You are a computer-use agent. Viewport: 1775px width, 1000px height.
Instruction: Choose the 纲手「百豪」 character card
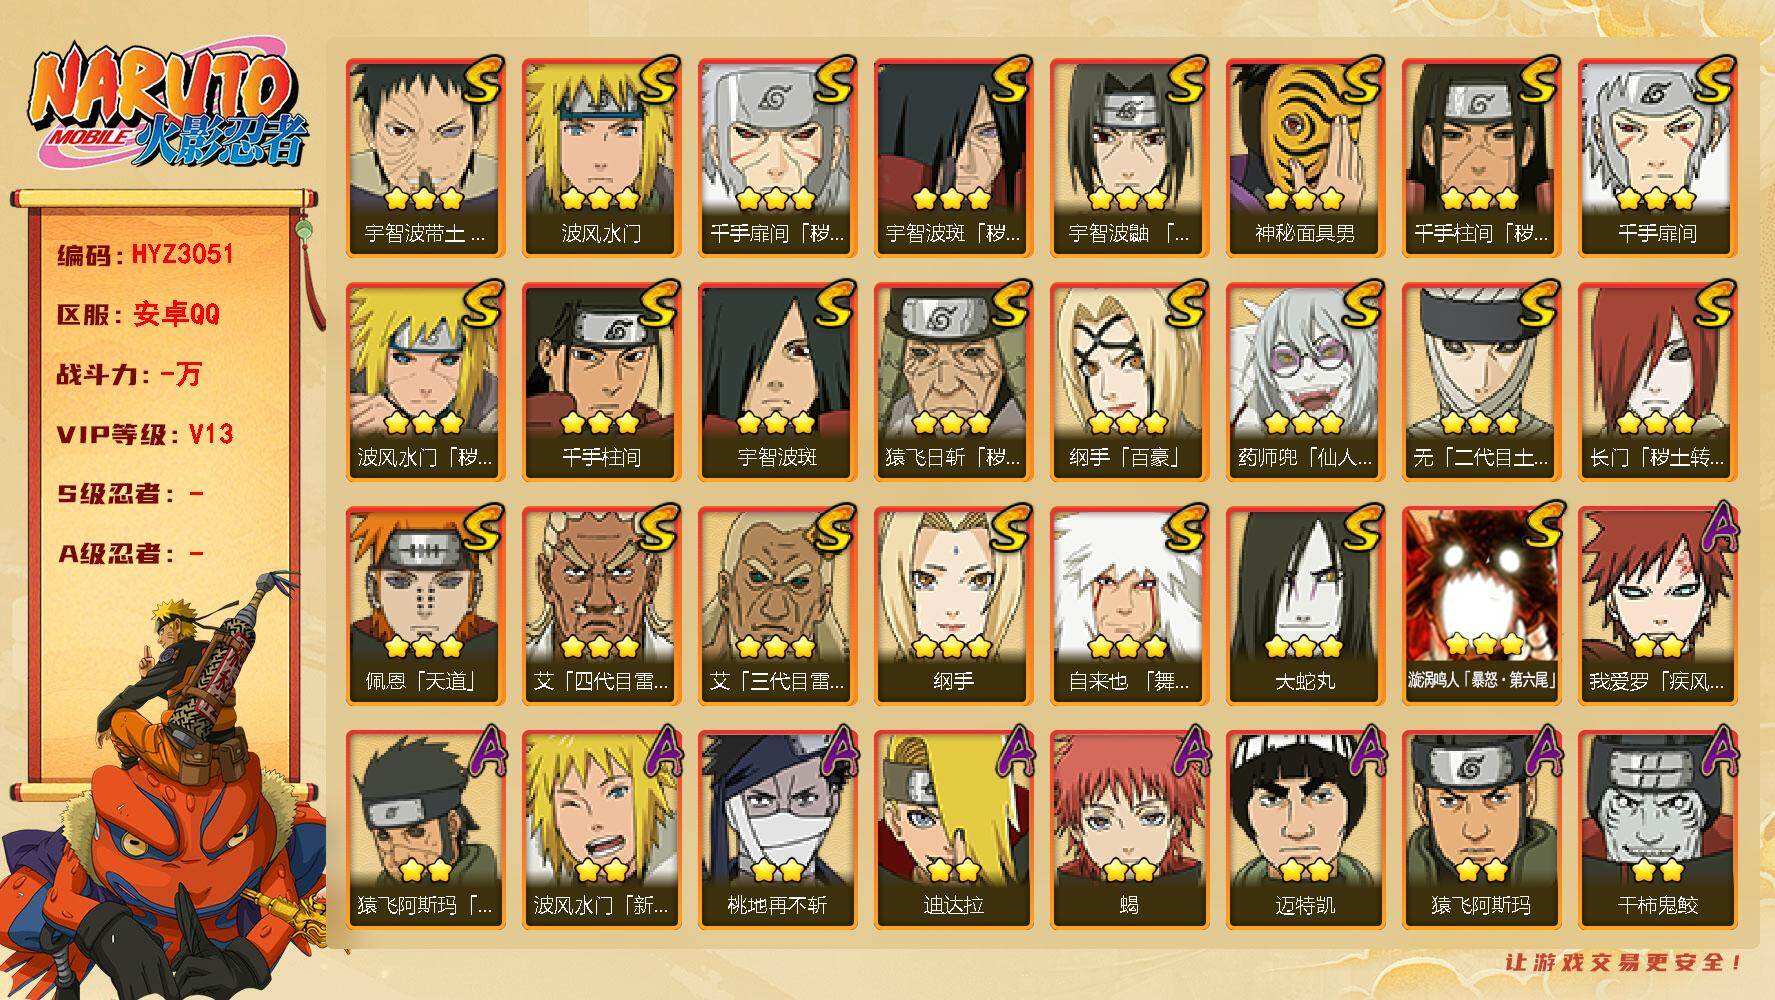pos(1129,382)
